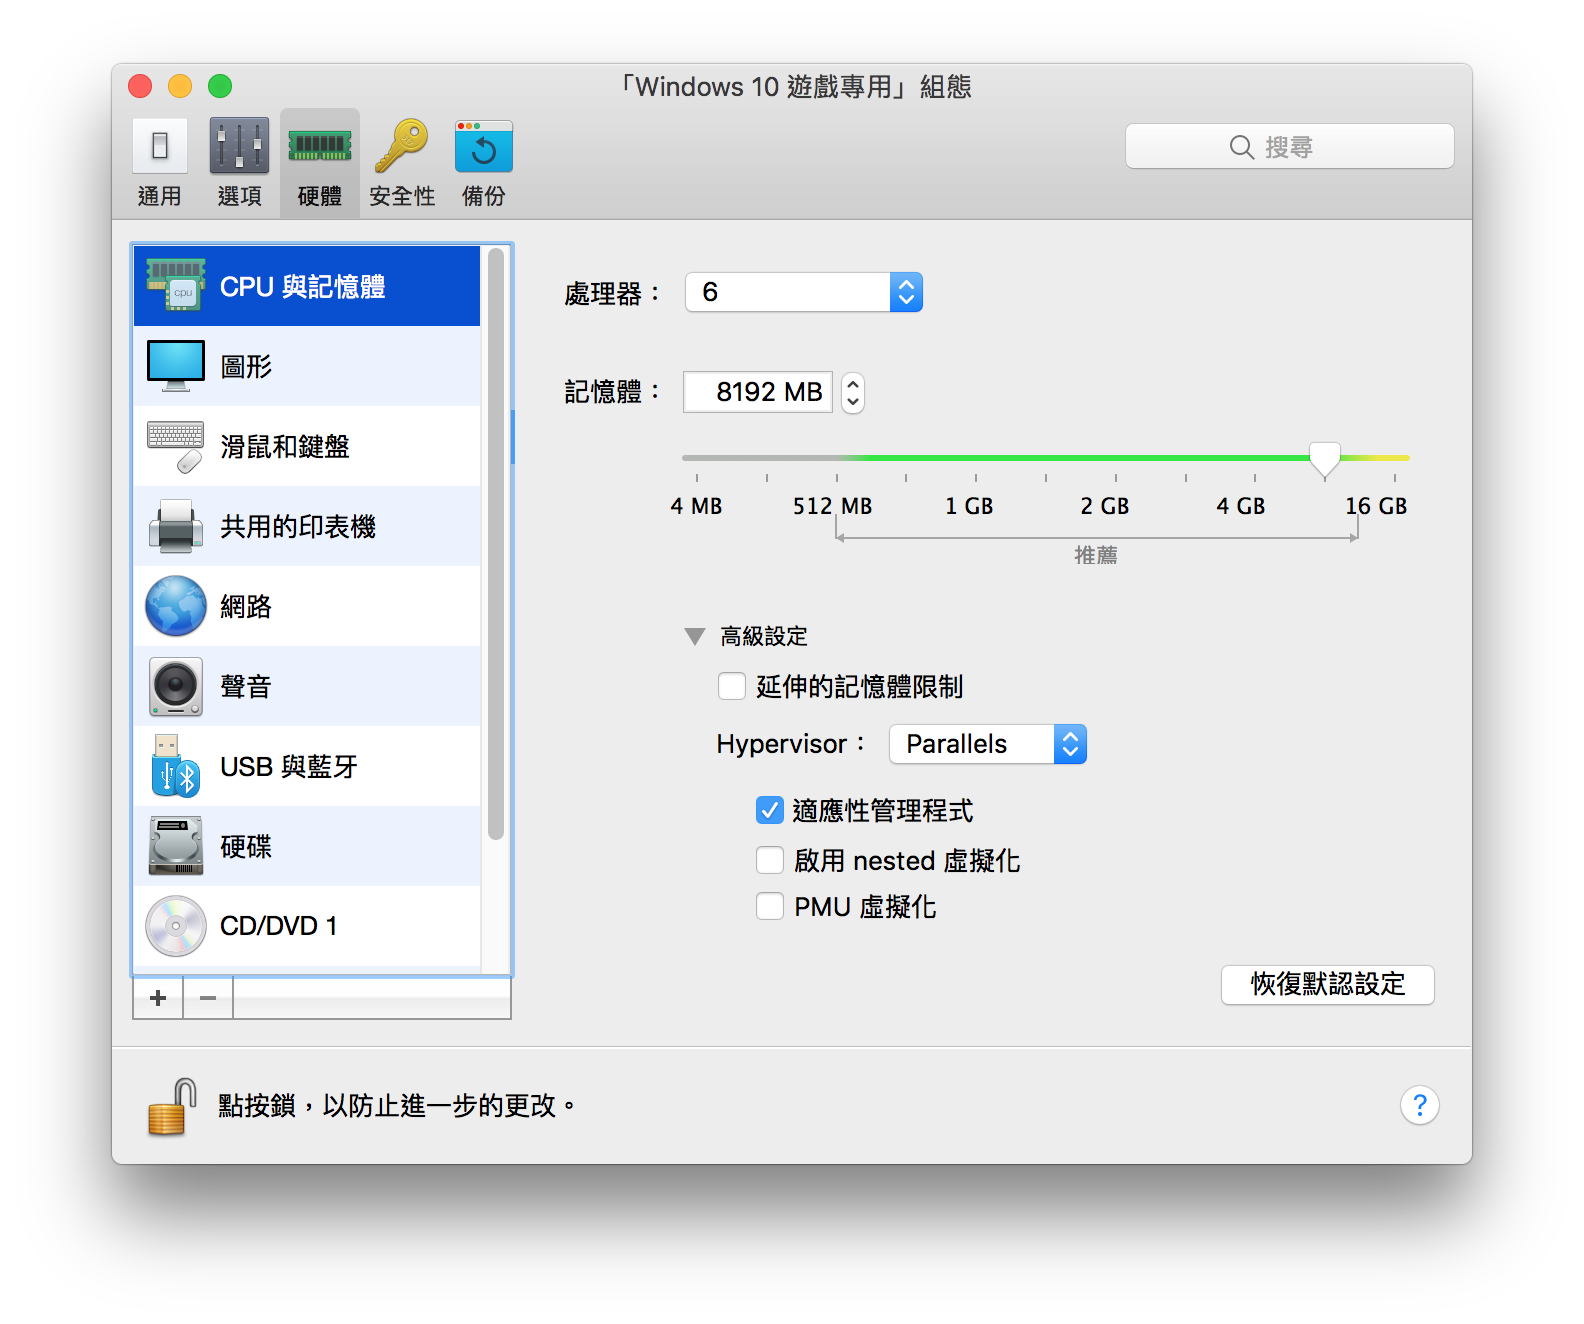1584x1324 pixels.
Task: Open help with the question mark button
Action: tap(1419, 1105)
